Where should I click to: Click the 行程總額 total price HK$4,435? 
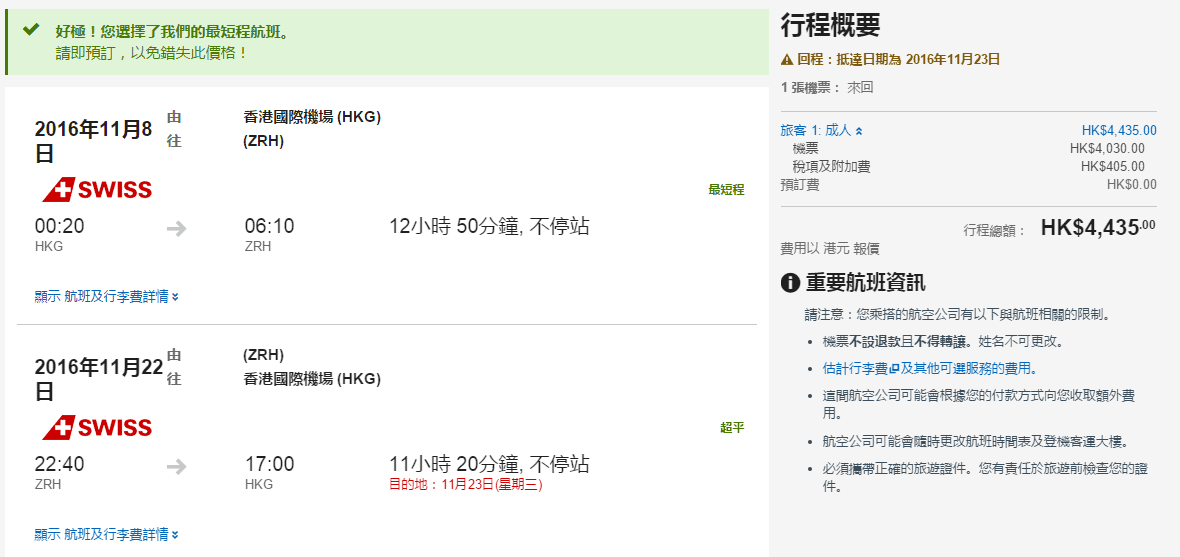(1097, 228)
